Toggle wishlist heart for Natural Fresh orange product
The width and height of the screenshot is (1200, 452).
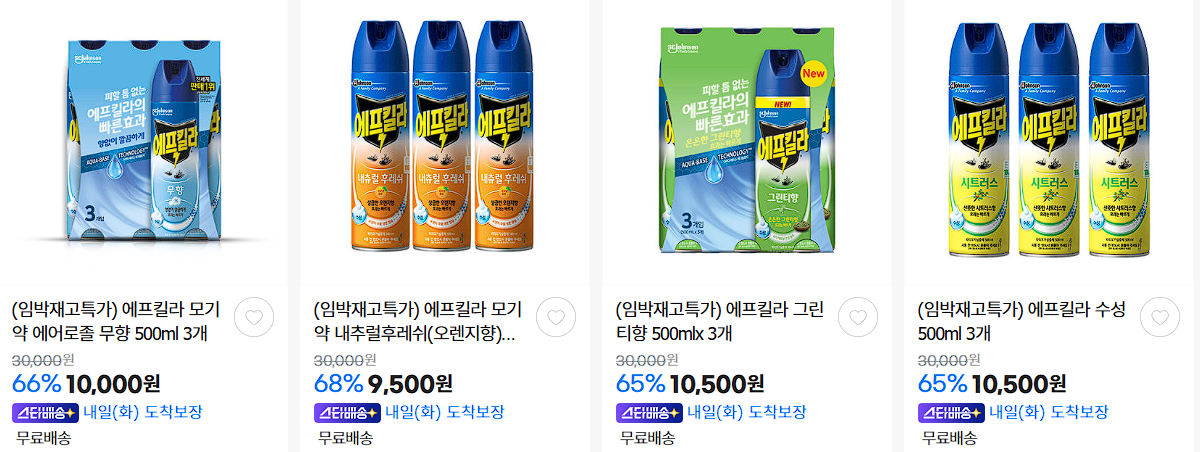pos(556,318)
